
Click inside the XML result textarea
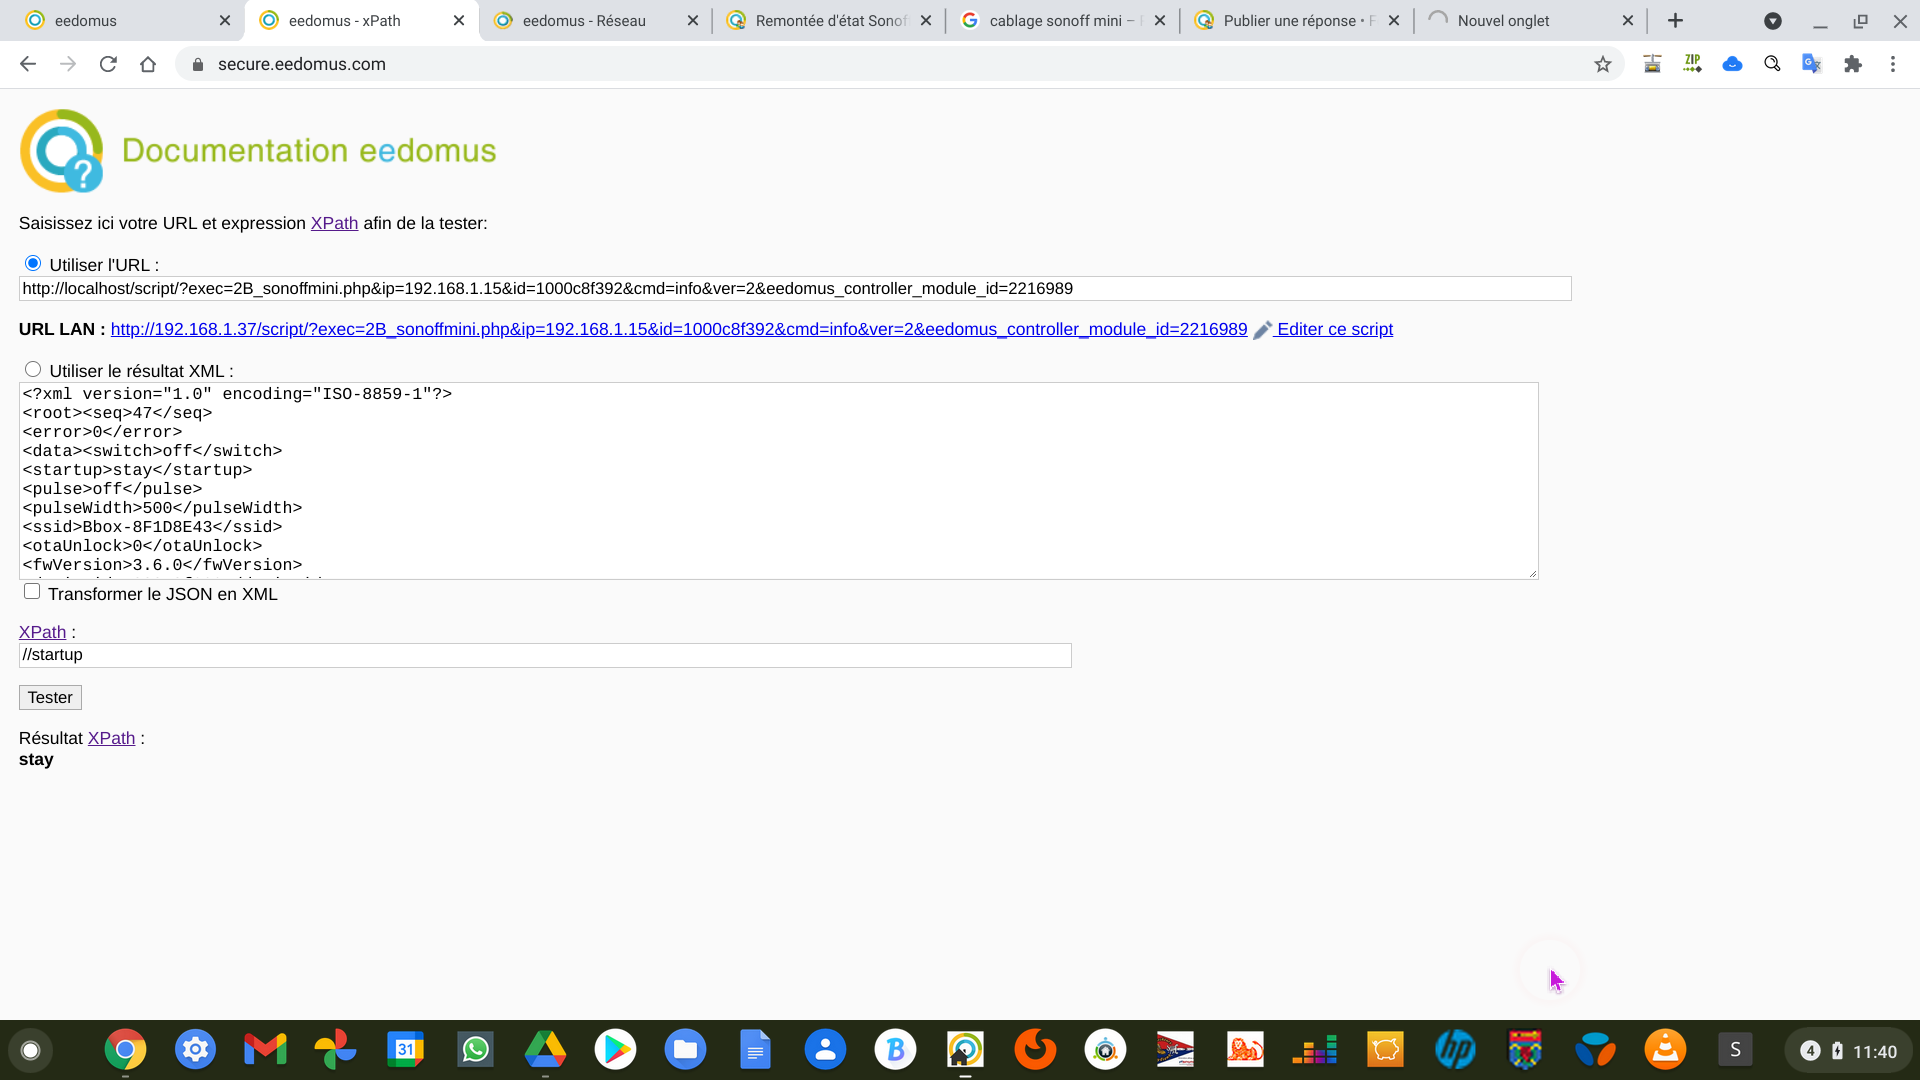tap(778, 480)
